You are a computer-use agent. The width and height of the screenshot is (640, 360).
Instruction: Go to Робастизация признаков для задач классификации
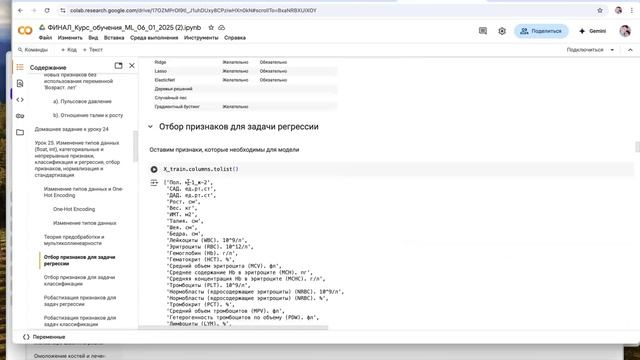click(x=80, y=320)
